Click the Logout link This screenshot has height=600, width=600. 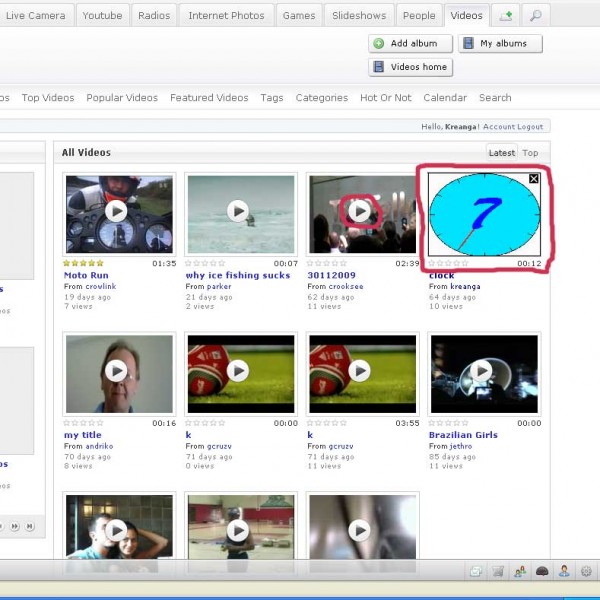(x=530, y=127)
